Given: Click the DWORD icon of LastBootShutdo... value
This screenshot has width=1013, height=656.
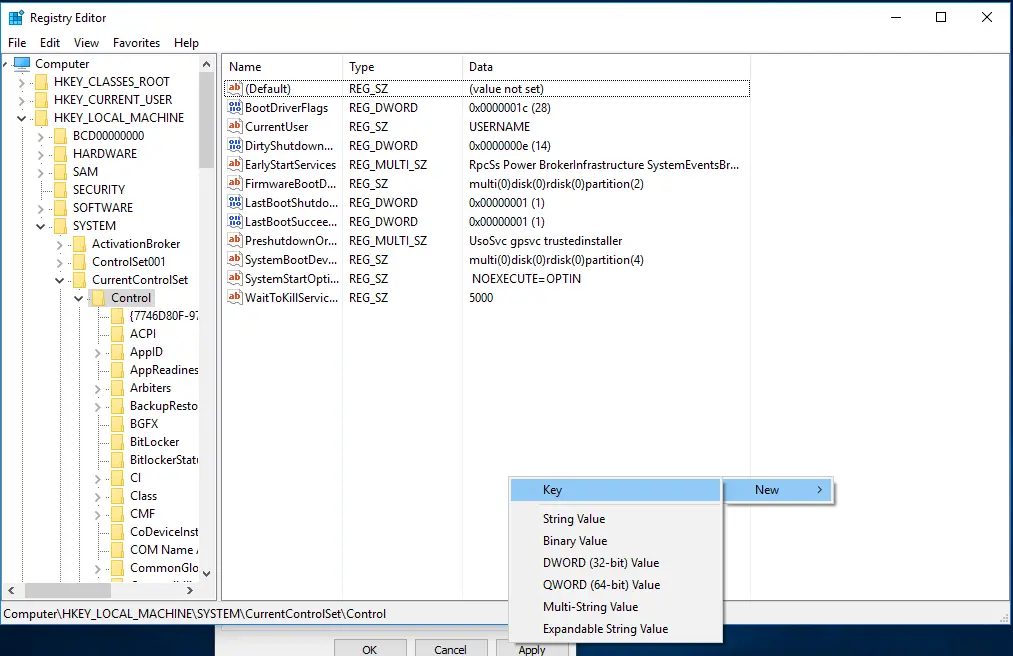Looking at the screenshot, I should click(x=235, y=202).
